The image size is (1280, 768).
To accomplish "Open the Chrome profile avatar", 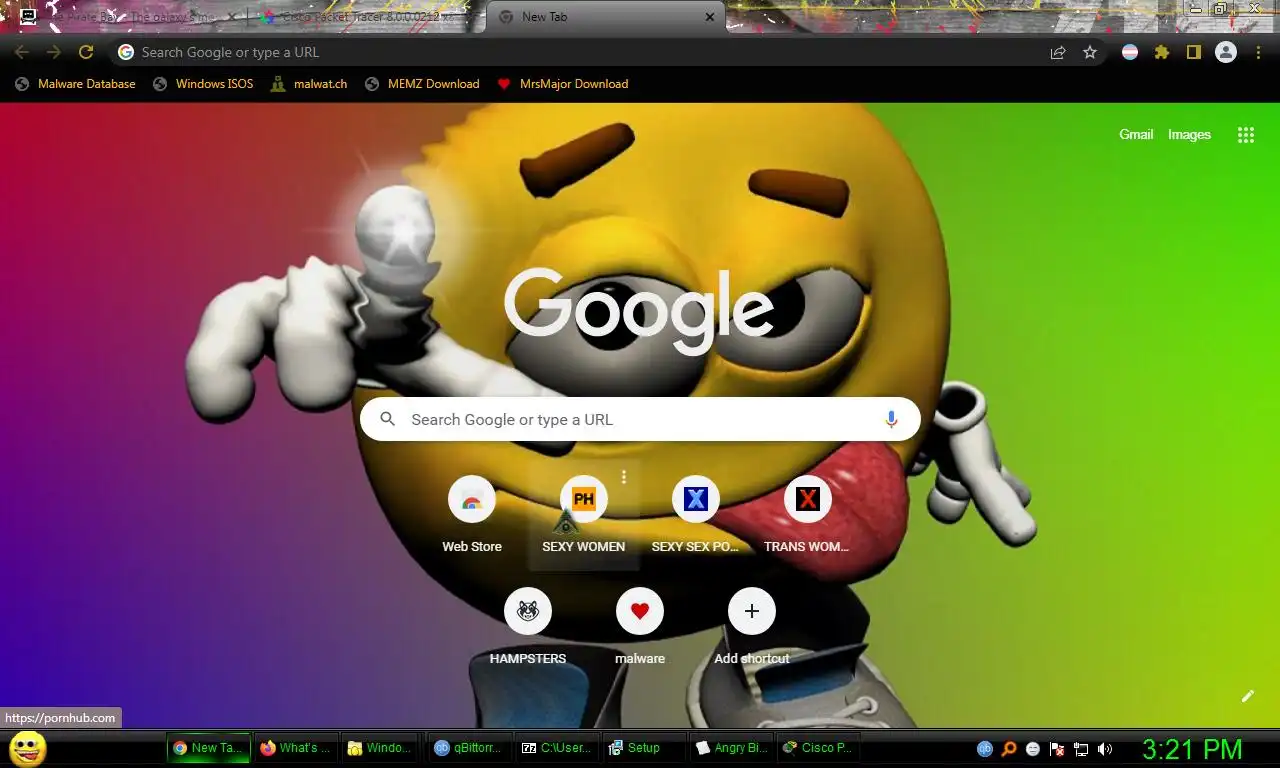I will click(x=1226, y=52).
